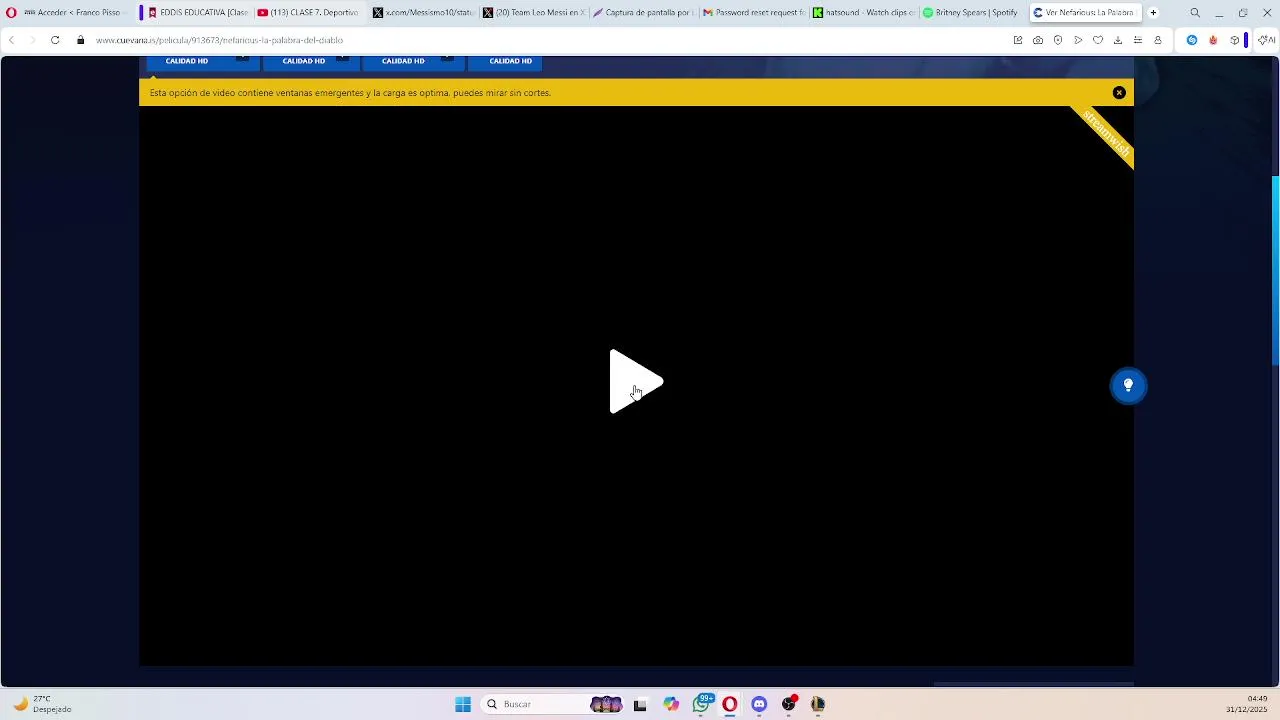Image resolution: width=1280 pixels, height=720 pixels.
Task: Open a new browser tab
Action: (x=1153, y=13)
